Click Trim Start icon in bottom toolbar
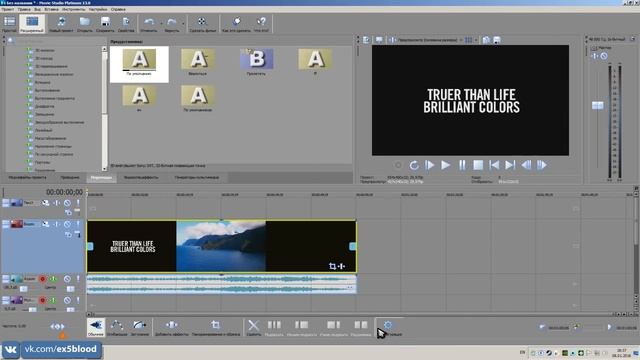This screenshot has height=360, width=640. [302, 327]
